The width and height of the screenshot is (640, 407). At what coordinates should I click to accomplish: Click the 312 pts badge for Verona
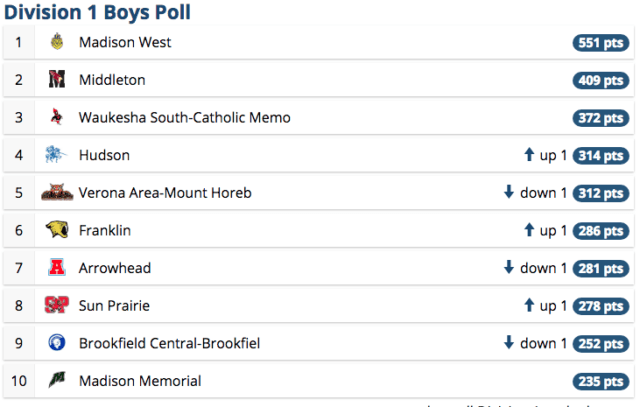coord(601,193)
